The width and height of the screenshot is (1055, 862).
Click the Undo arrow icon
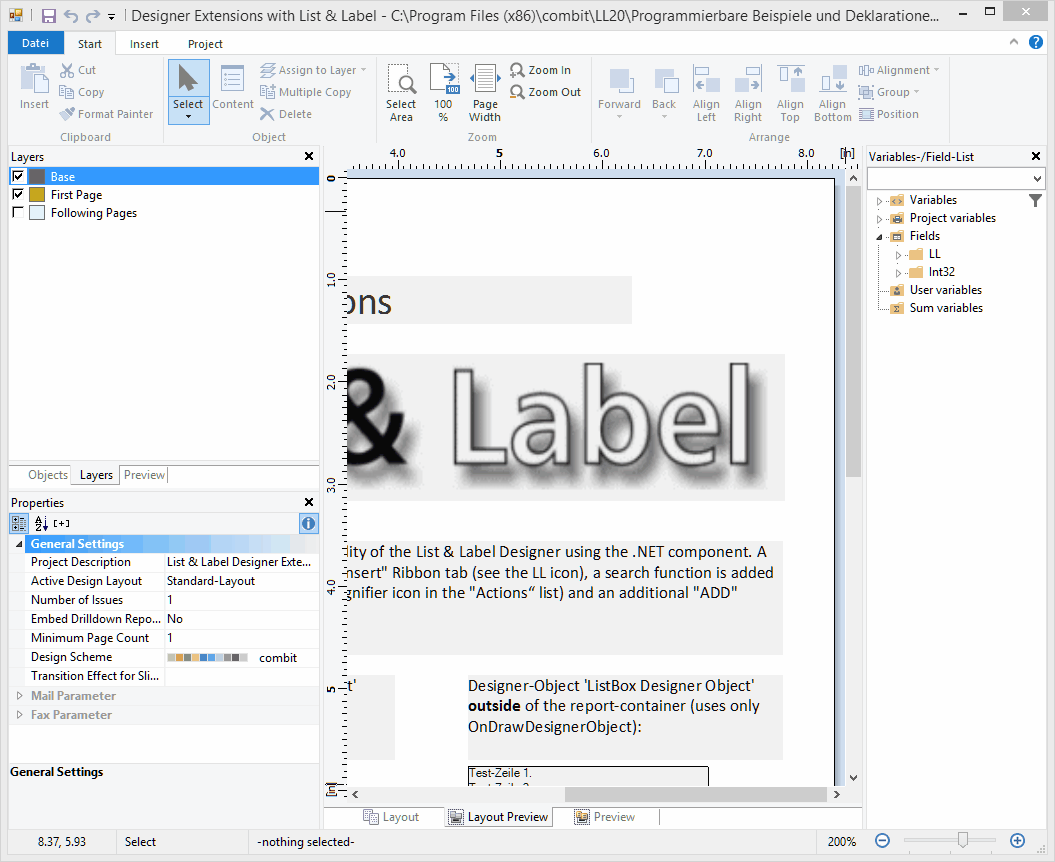pos(71,15)
